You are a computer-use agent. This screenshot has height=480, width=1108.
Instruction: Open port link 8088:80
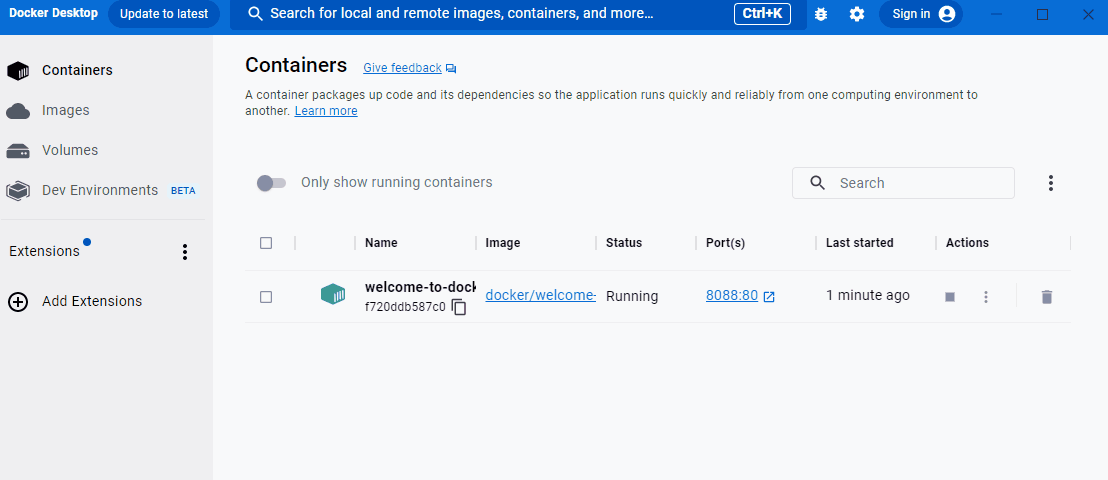point(732,296)
